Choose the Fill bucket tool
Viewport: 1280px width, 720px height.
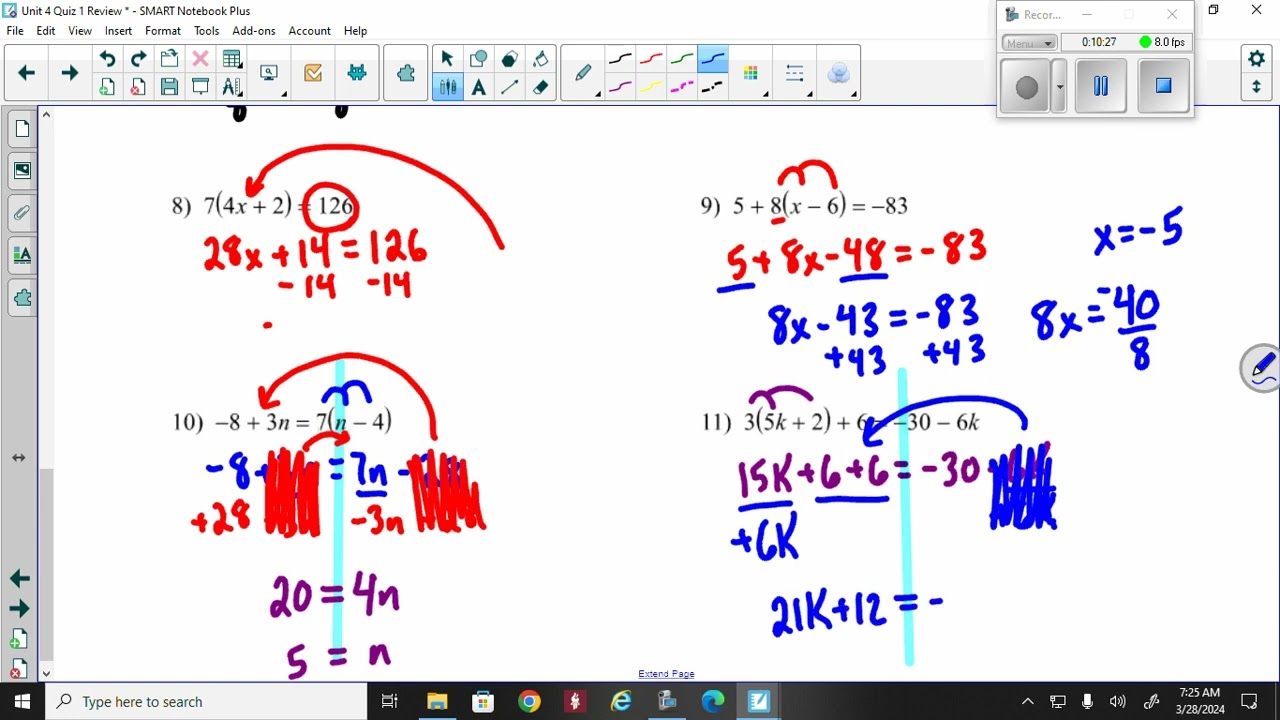click(x=540, y=59)
